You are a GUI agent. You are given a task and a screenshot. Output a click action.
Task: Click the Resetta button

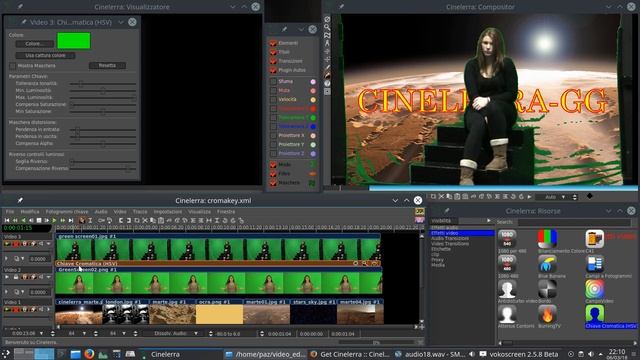[x=107, y=65]
